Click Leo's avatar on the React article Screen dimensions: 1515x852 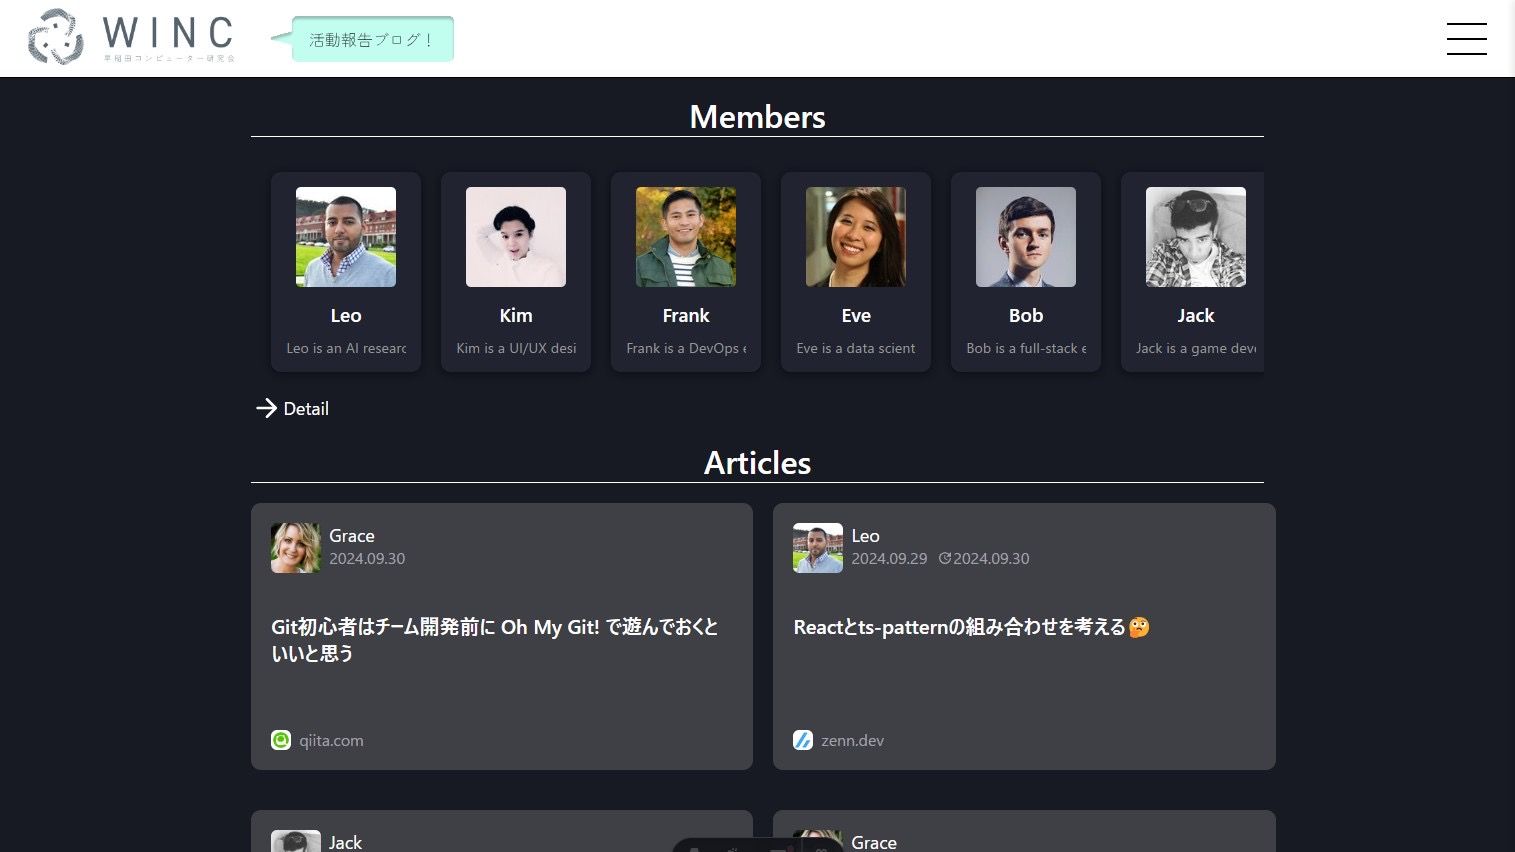(x=817, y=548)
